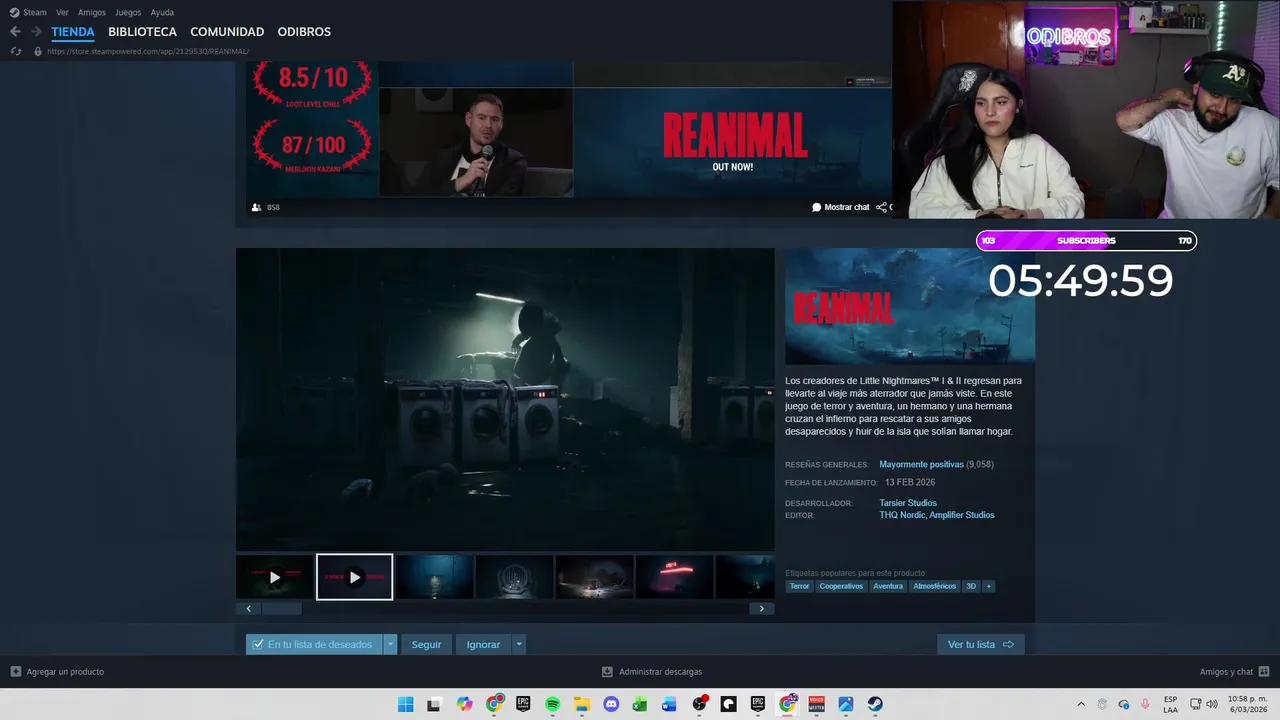Click the Ignorar button
The image size is (1280, 720).
click(483, 644)
